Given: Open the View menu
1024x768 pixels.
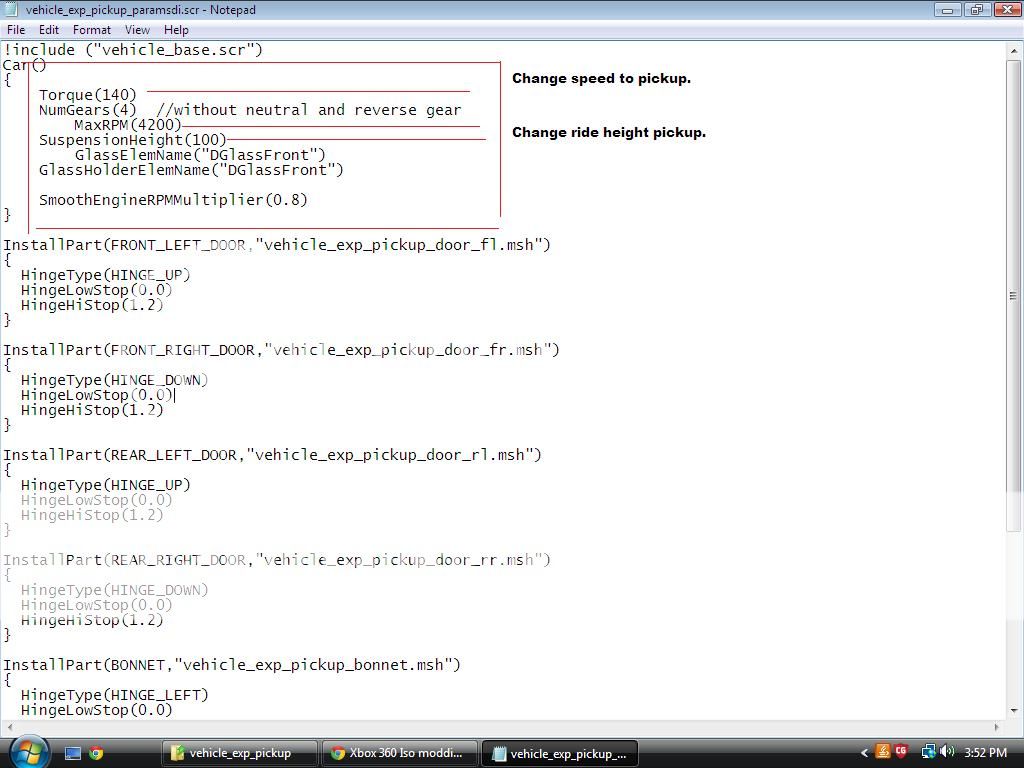Looking at the screenshot, I should coord(137,30).
